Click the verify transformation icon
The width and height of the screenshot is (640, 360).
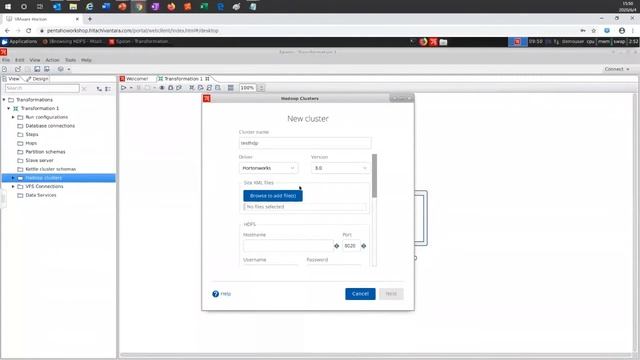[191, 88]
